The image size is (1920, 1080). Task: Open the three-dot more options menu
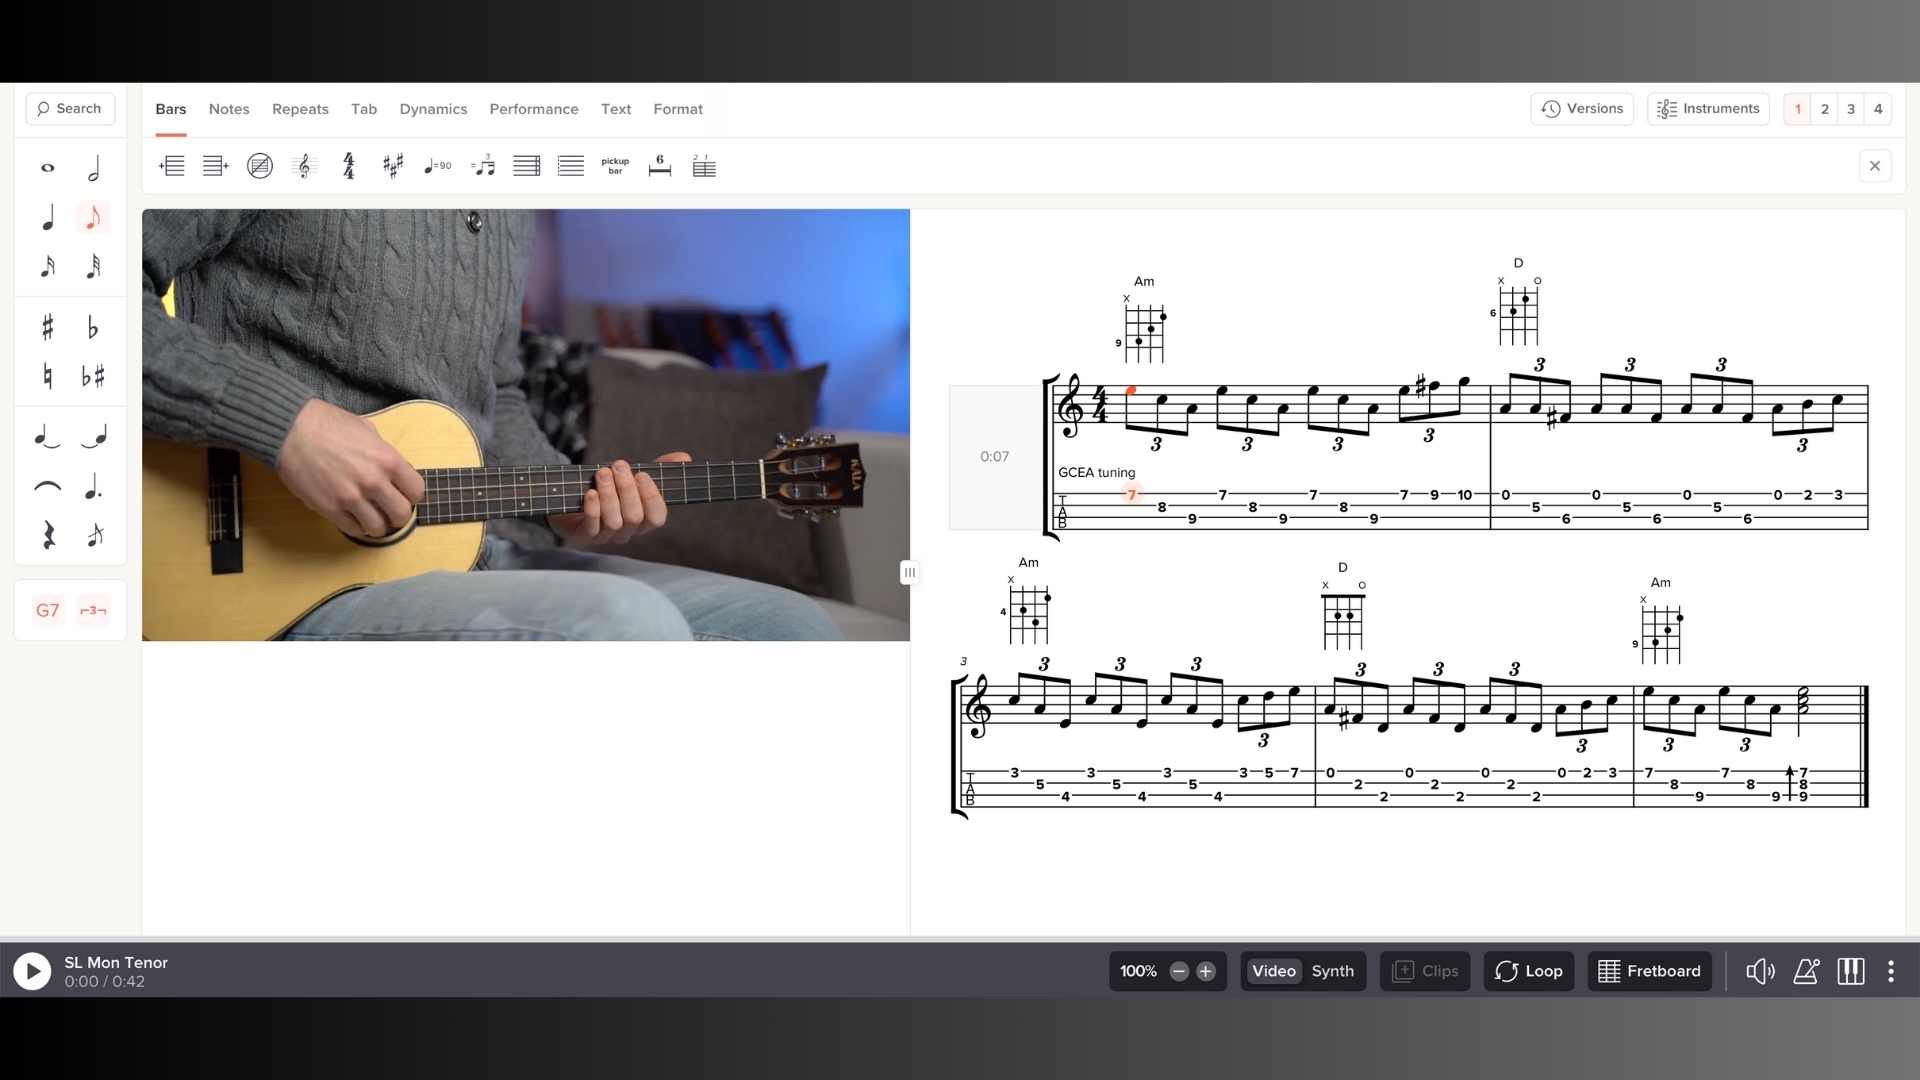pos(1890,971)
